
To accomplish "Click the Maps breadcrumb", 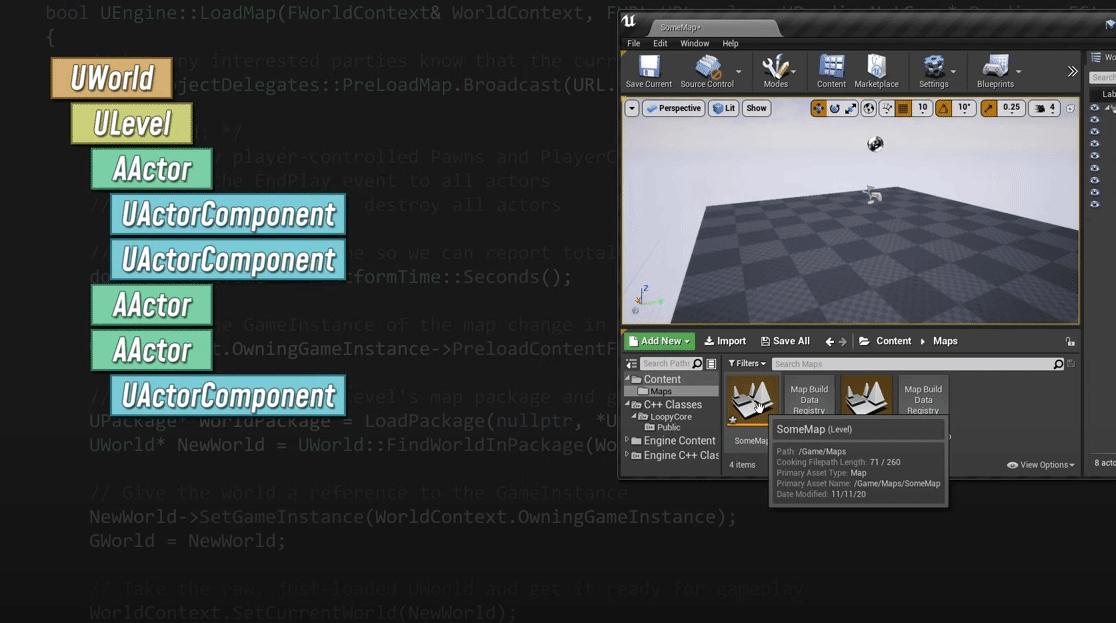I will pos(945,341).
